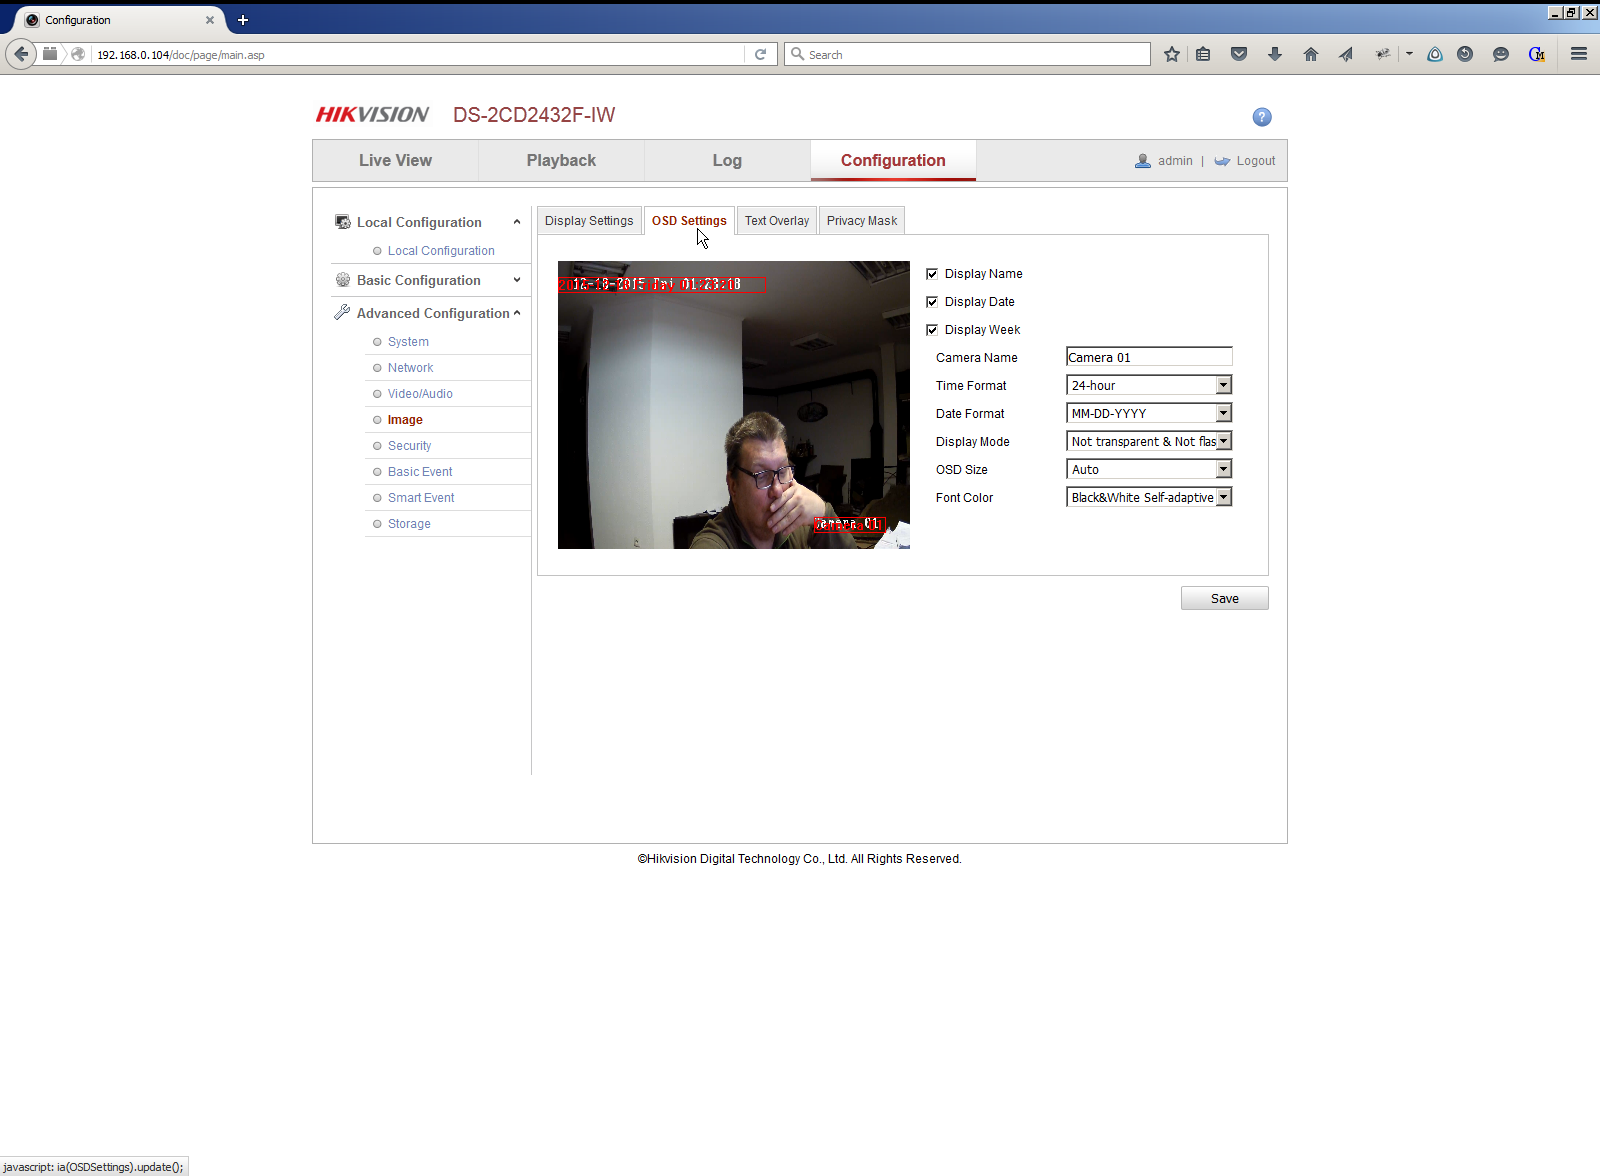This screenshot has width=1600, height=1176.
Task: Open the browser downloads arrow icon
Action: click(1275, 54)
